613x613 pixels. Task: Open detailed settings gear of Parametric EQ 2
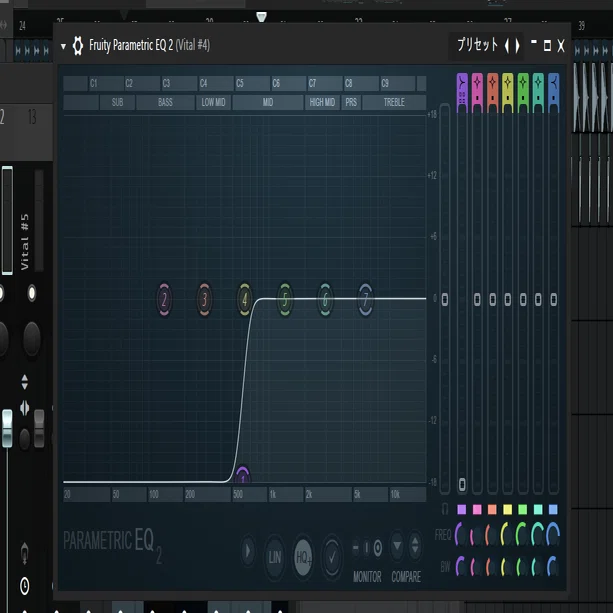78,46
